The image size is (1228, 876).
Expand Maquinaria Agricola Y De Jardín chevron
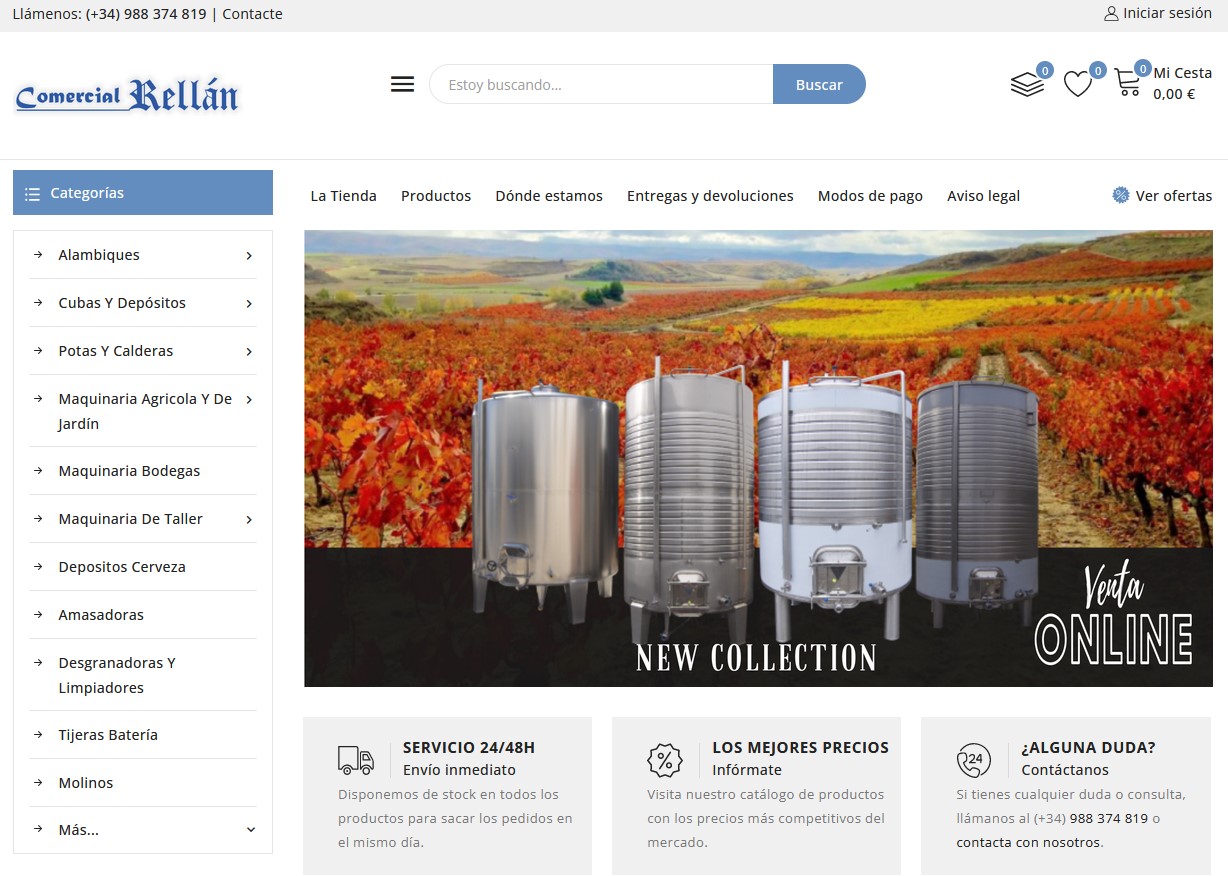tap(249, 400)
